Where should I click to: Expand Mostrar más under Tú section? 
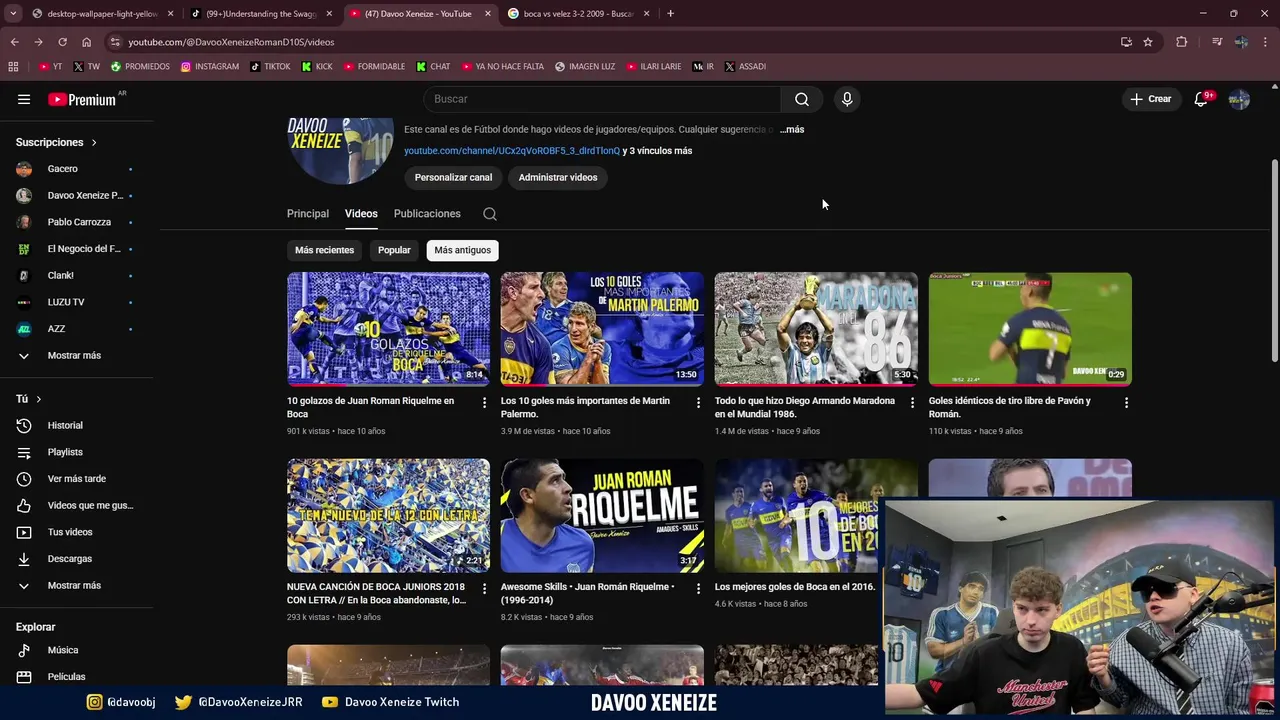[x=76, y=586]
